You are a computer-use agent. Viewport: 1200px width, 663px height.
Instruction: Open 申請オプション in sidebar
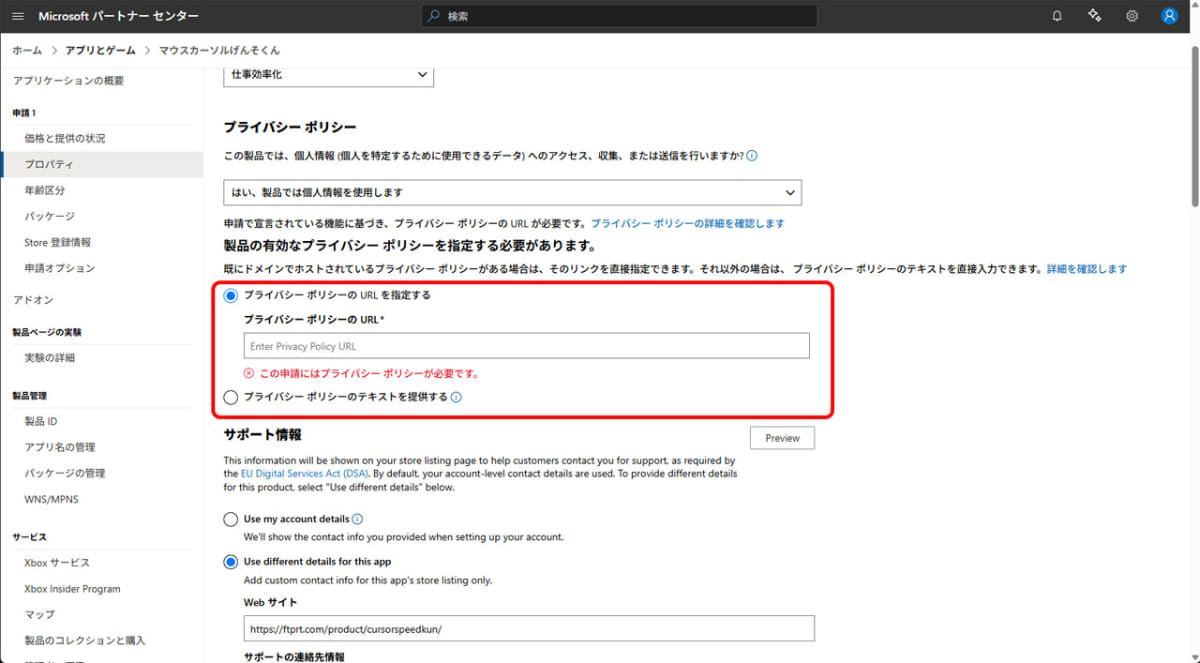click(59, 268)
